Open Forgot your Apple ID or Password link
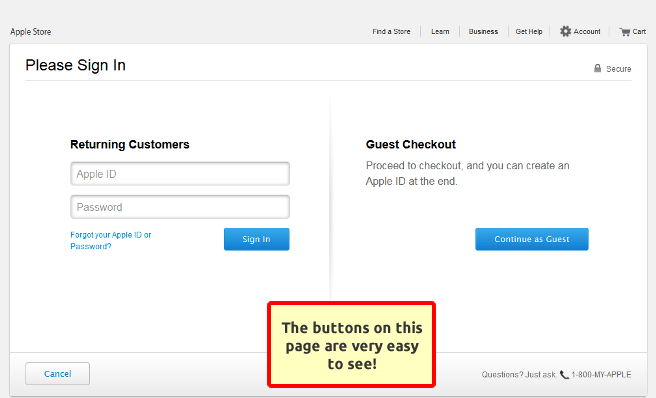This screenshot has height=398, width=656. point(111,241)
